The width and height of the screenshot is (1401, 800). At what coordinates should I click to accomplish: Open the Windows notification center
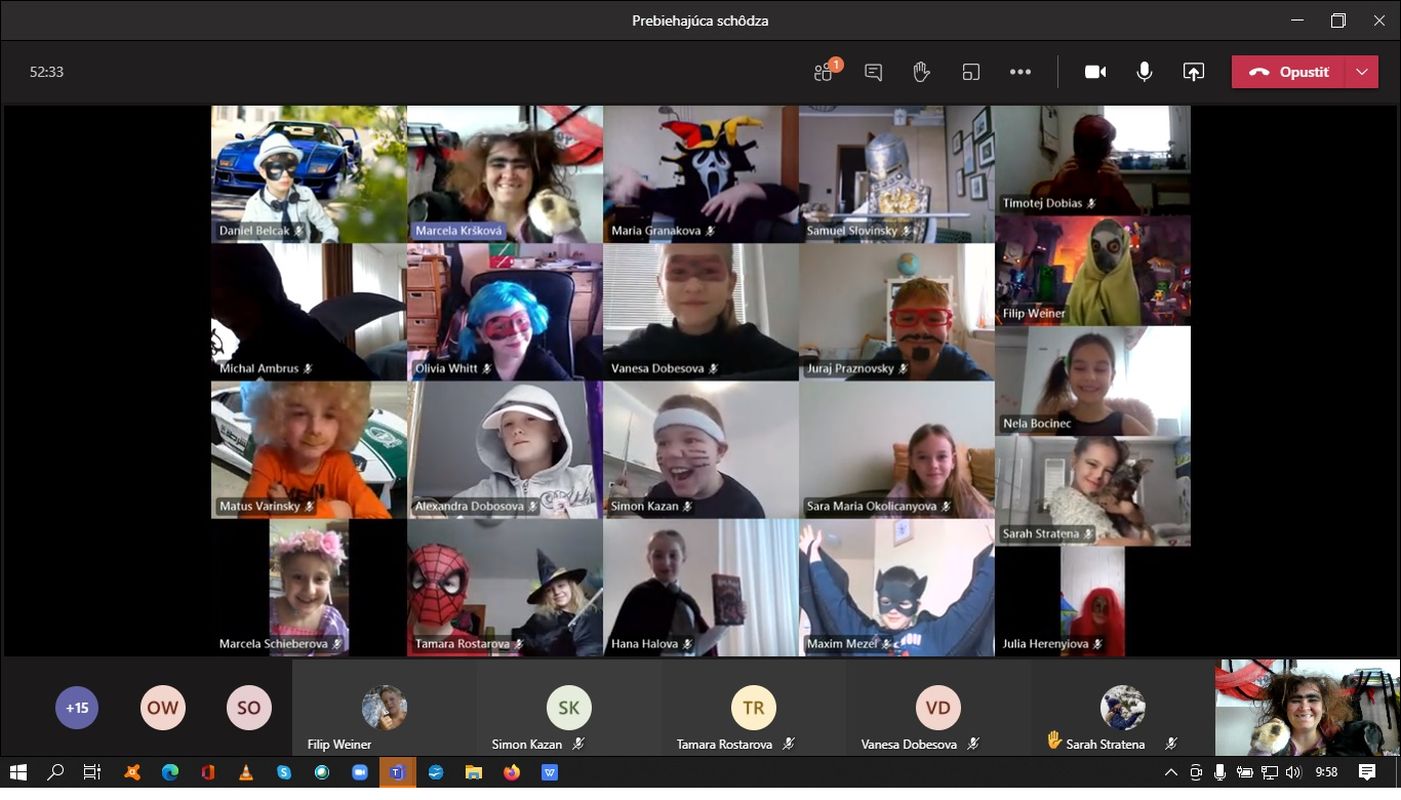1367,772
